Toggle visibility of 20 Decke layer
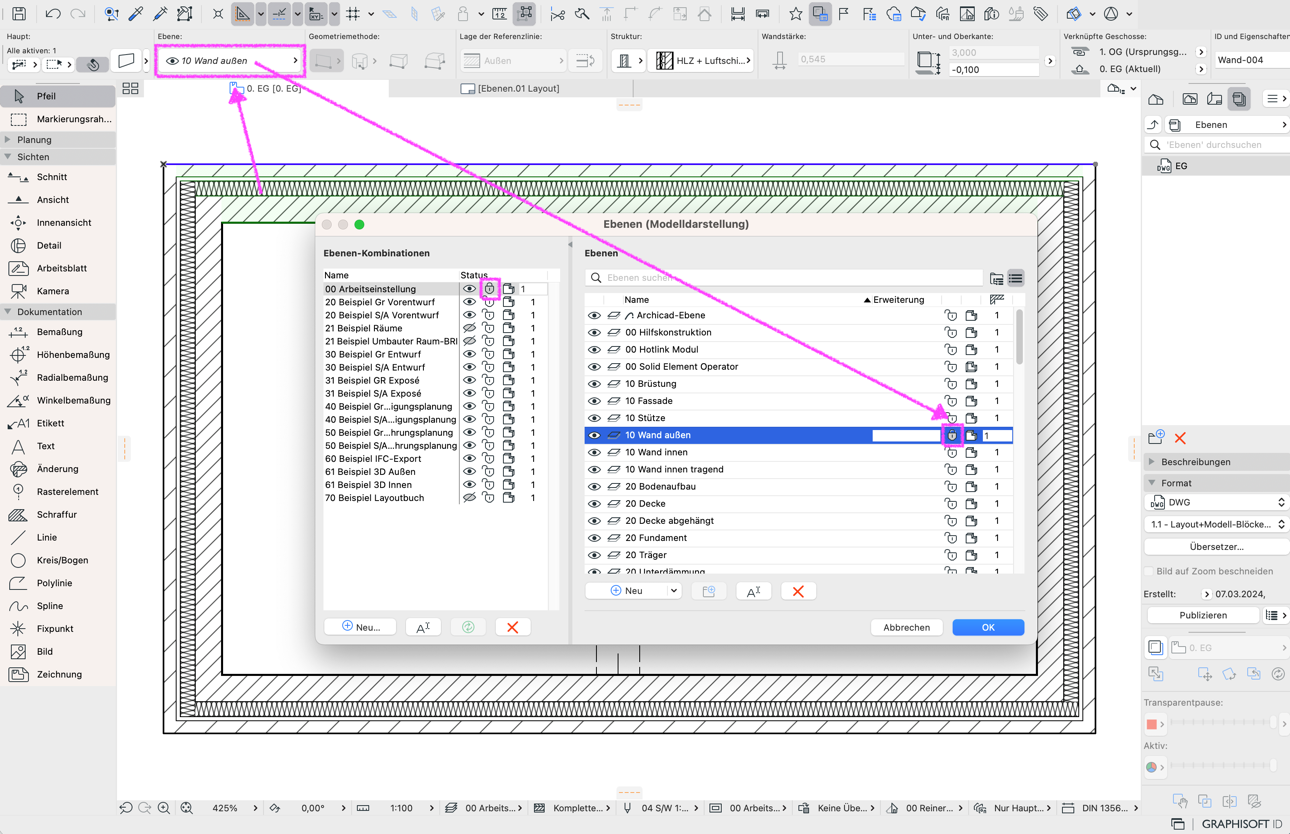This screenshot has width=1290, height=834. (x=594, y=504)
